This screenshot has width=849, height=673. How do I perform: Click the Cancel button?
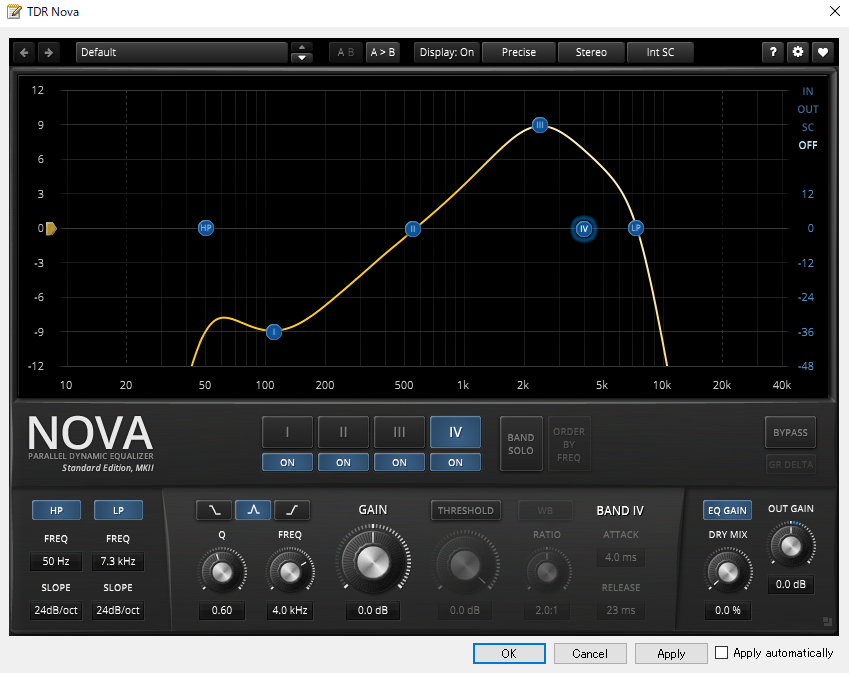click(x=590, y=653)
